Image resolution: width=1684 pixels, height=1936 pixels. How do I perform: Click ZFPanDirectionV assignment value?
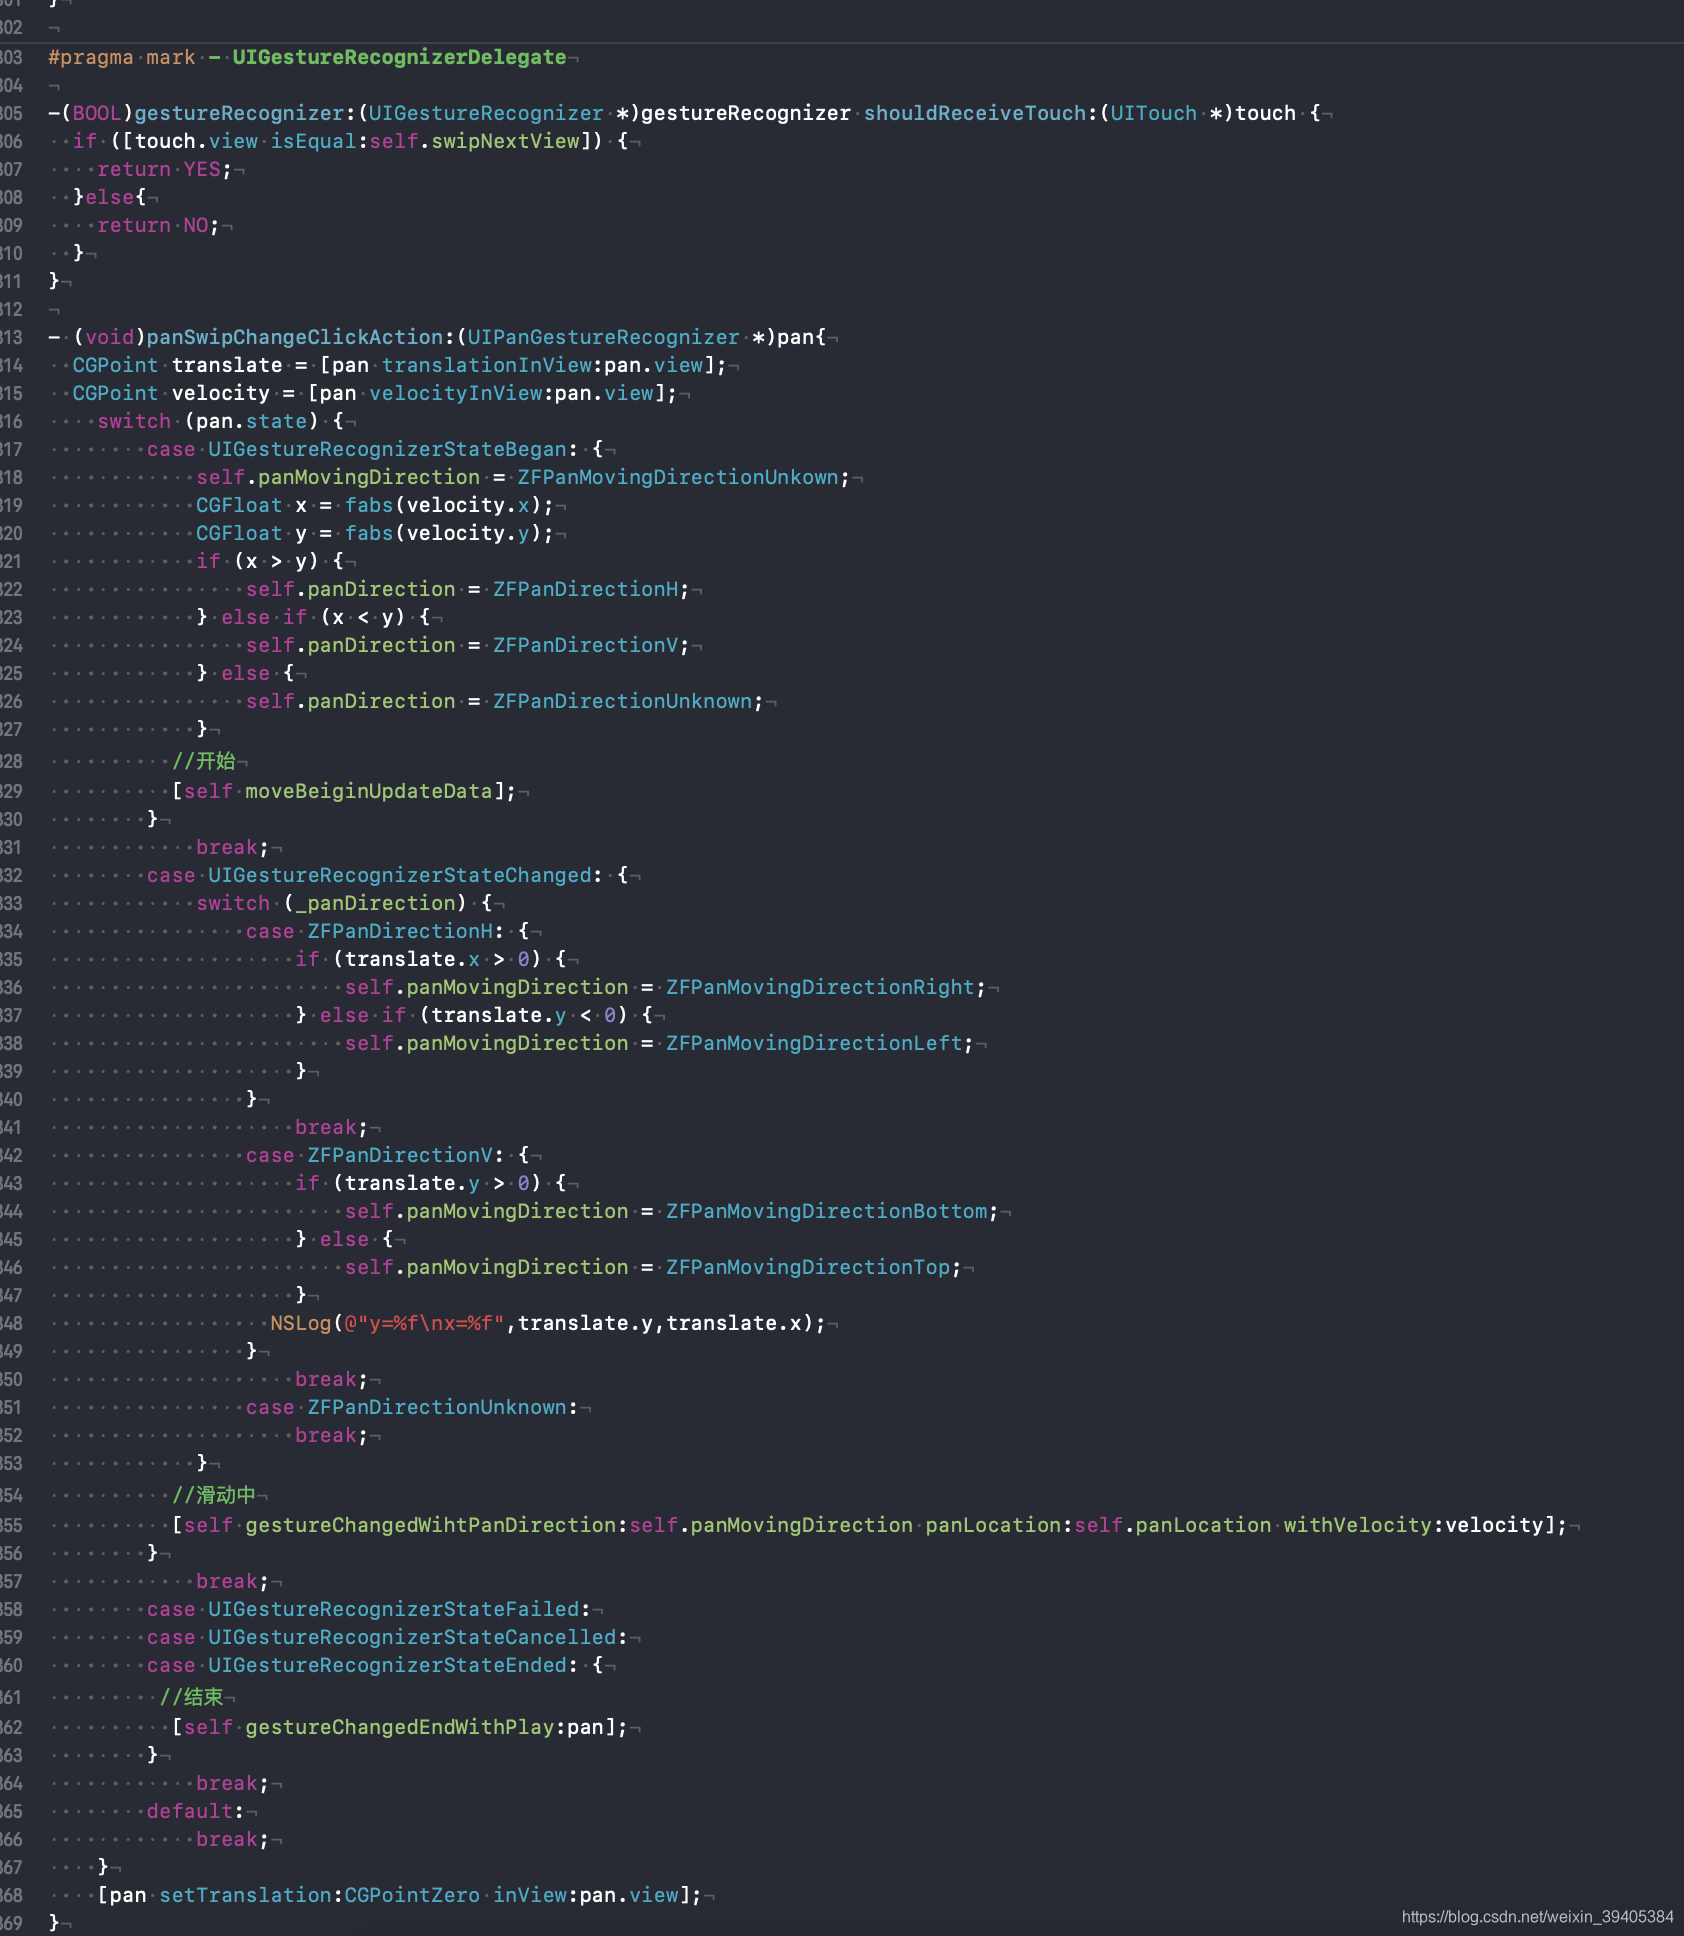[585, 645]
